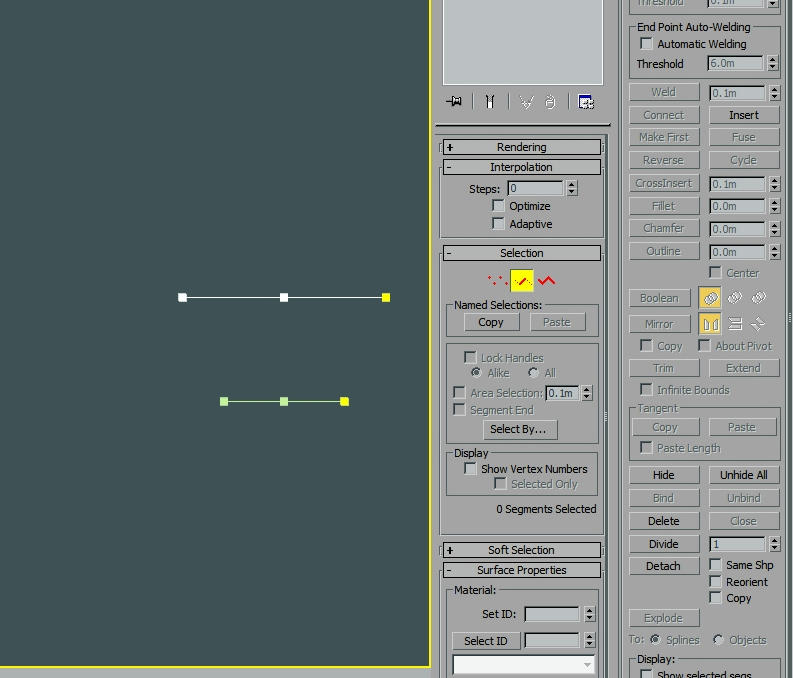Select Vertex sub-object level icon
Viewport: 793px width, 678px height.
(497, 281)
